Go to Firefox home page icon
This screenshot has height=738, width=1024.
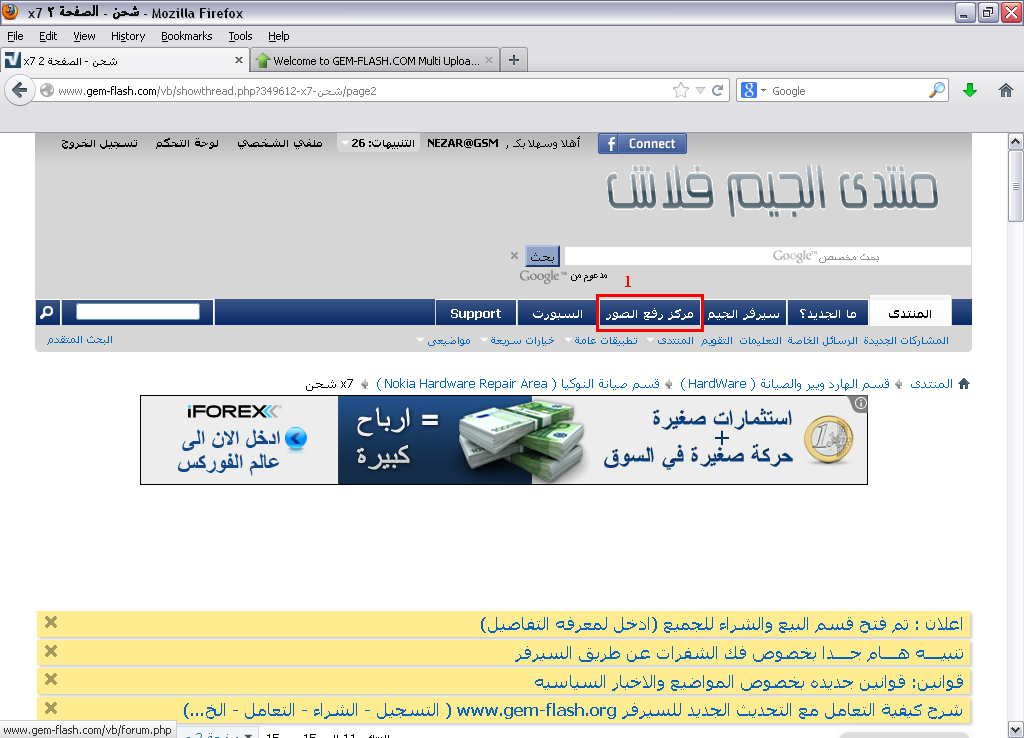(x=1006, y=91)
